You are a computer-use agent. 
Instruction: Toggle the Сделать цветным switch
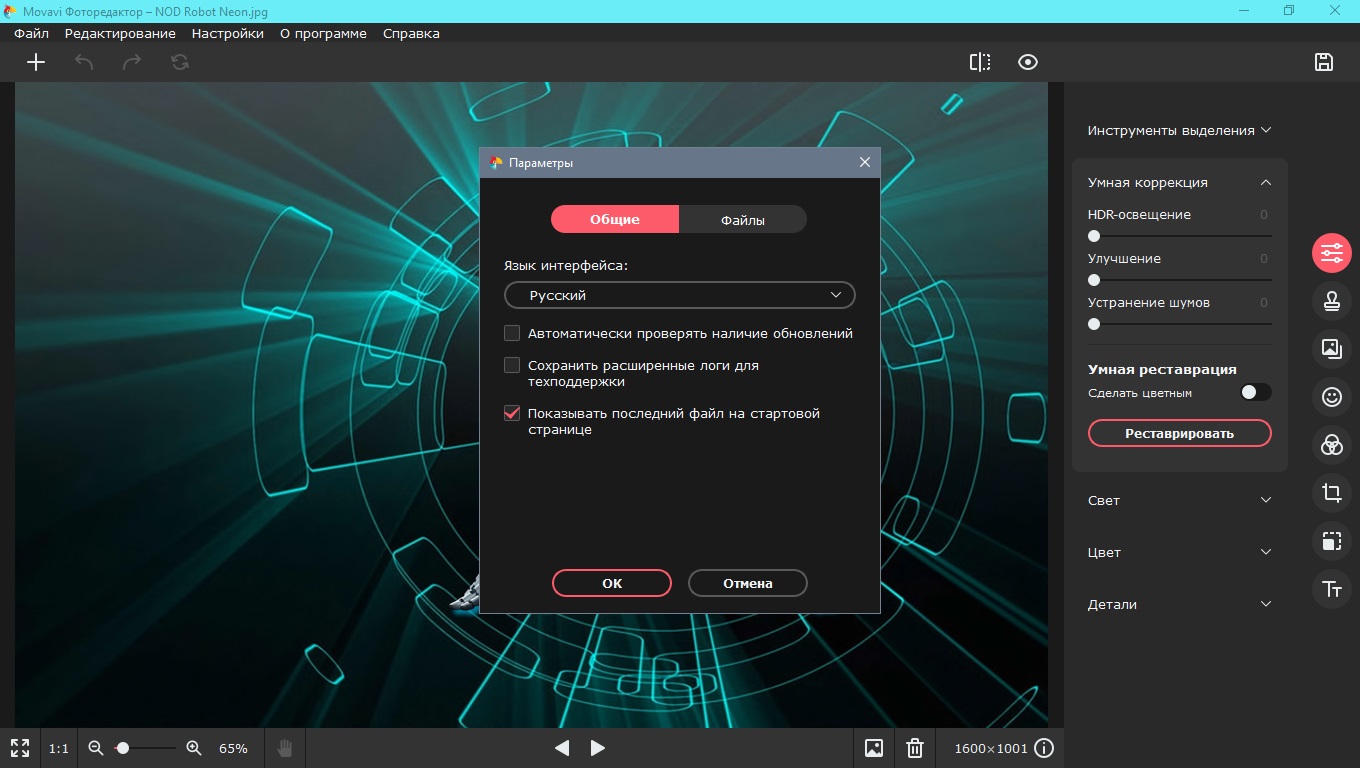1255,393
